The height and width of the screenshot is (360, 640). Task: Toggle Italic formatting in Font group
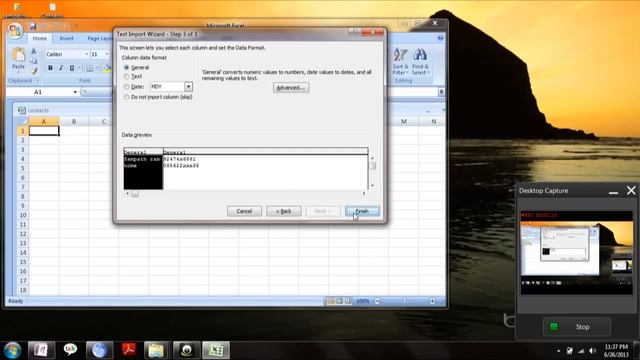(61, 68)
